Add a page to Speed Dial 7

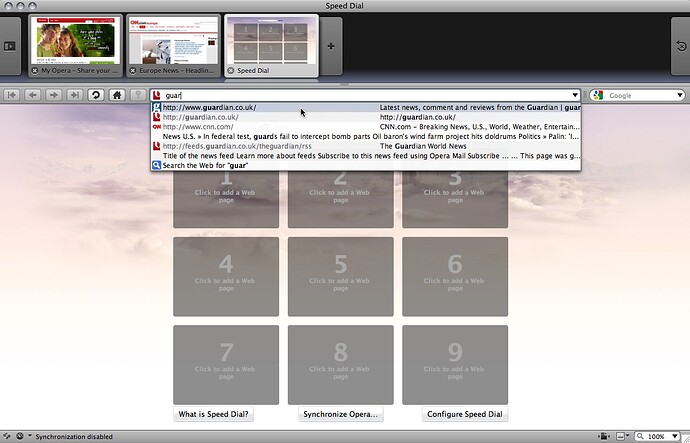226,365
